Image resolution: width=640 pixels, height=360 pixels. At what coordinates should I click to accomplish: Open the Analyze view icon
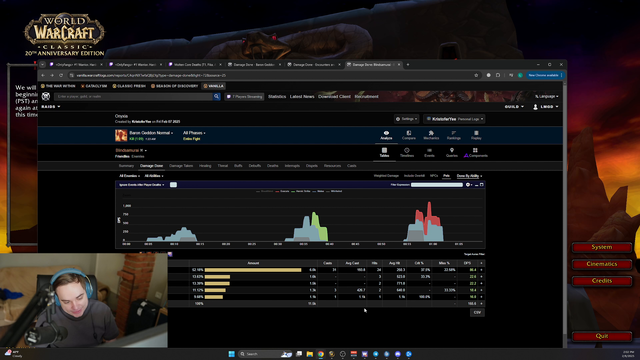[x=386, y=133]
